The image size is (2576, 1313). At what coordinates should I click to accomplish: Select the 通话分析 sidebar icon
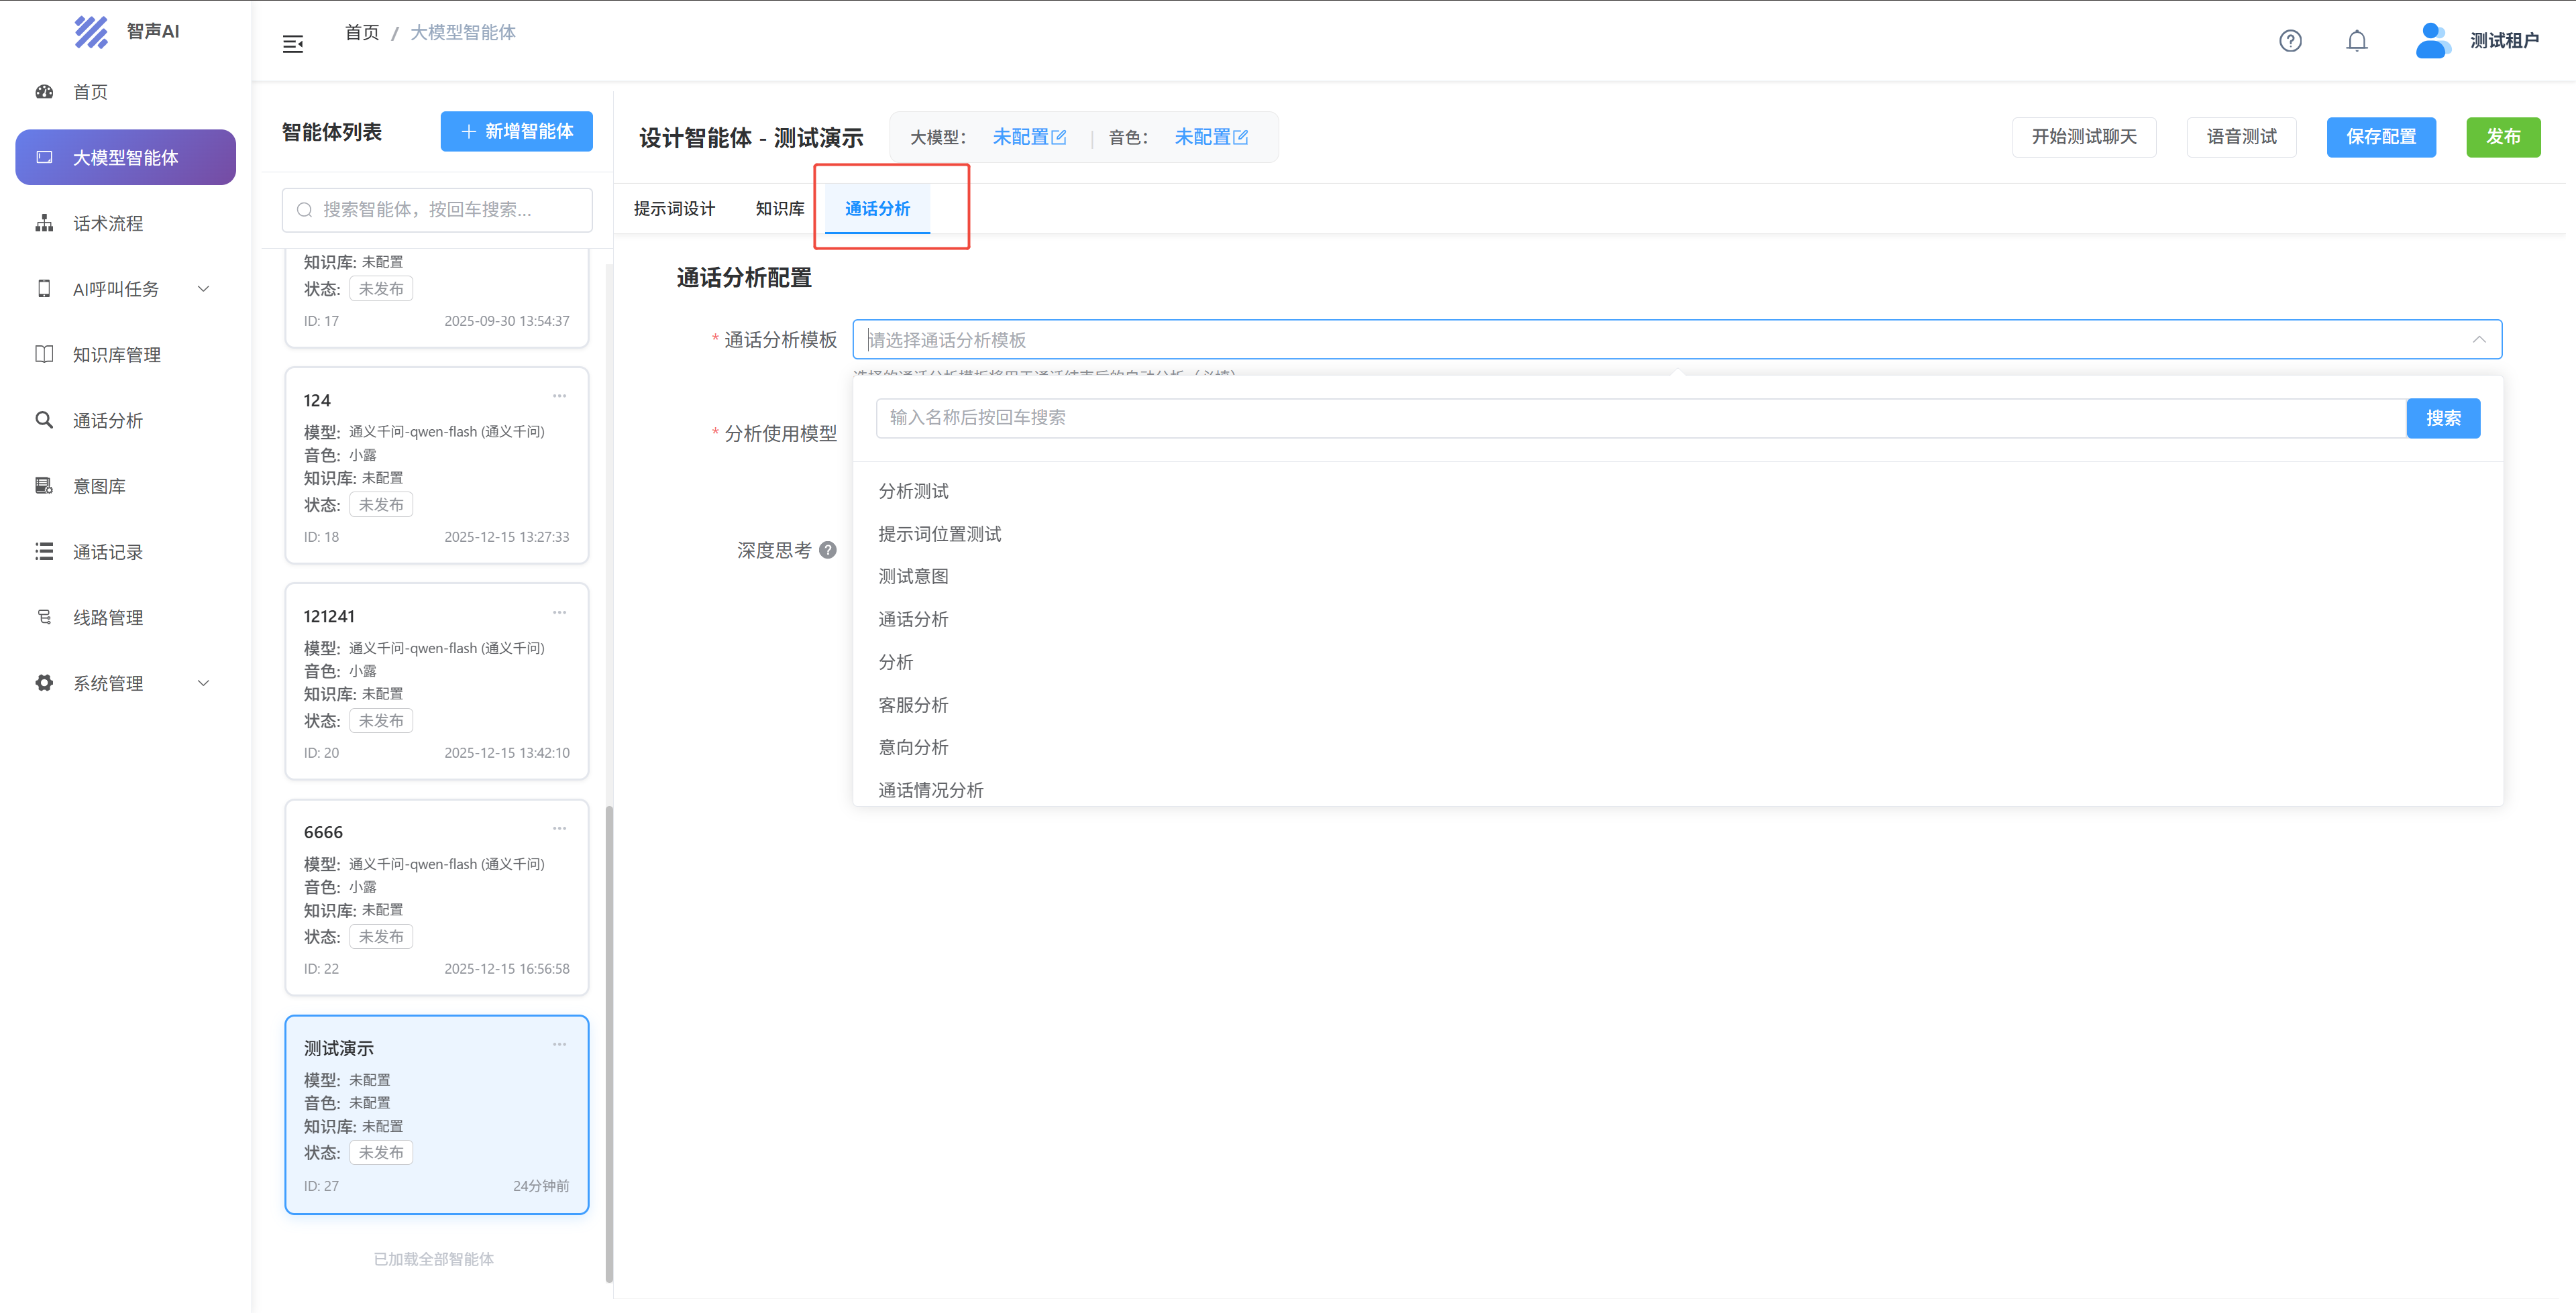coord(44,420)
